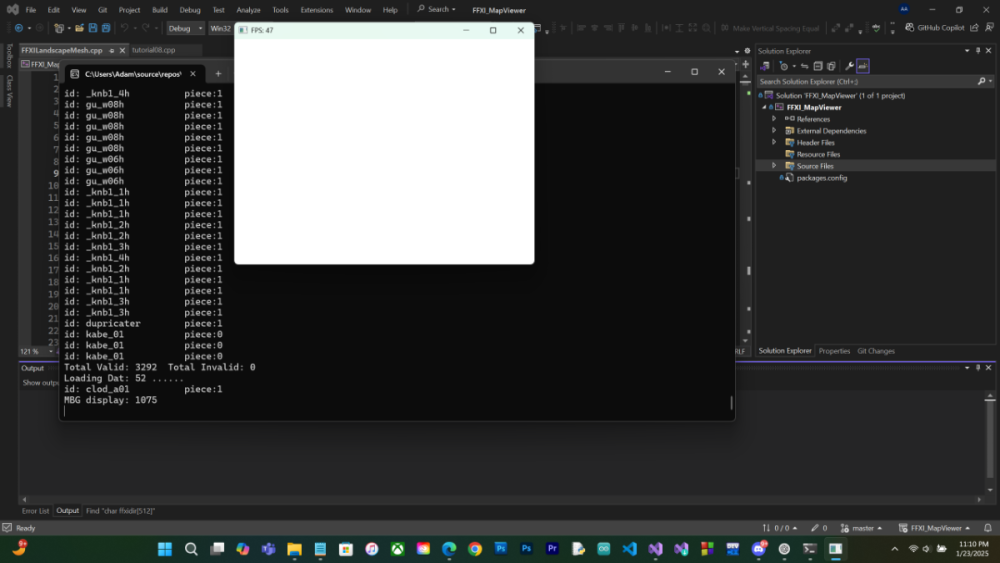
Task: Click Google Chrome icon in the taskbar
Action: point(475,549)
